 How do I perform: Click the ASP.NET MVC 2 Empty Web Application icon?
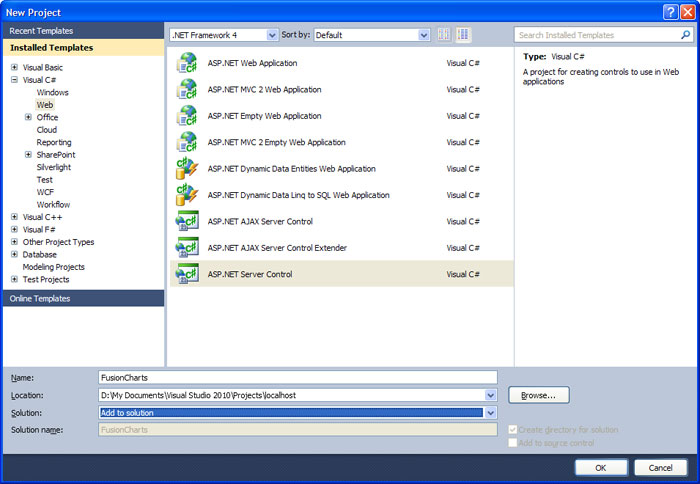coord(187,142)
